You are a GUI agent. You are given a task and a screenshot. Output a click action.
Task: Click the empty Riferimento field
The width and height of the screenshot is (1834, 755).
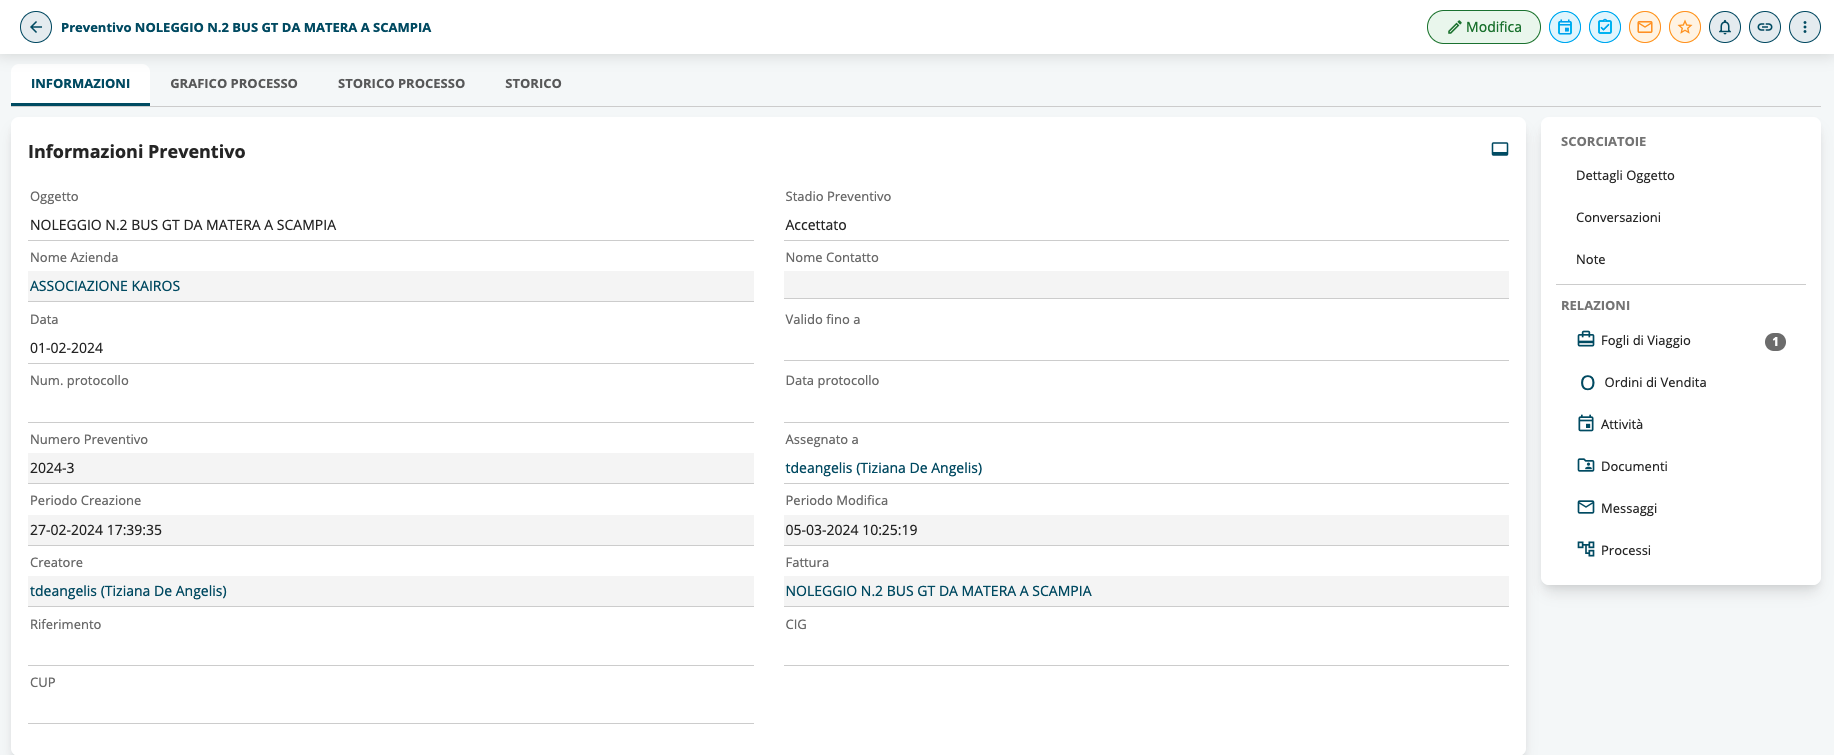point(391,651)
